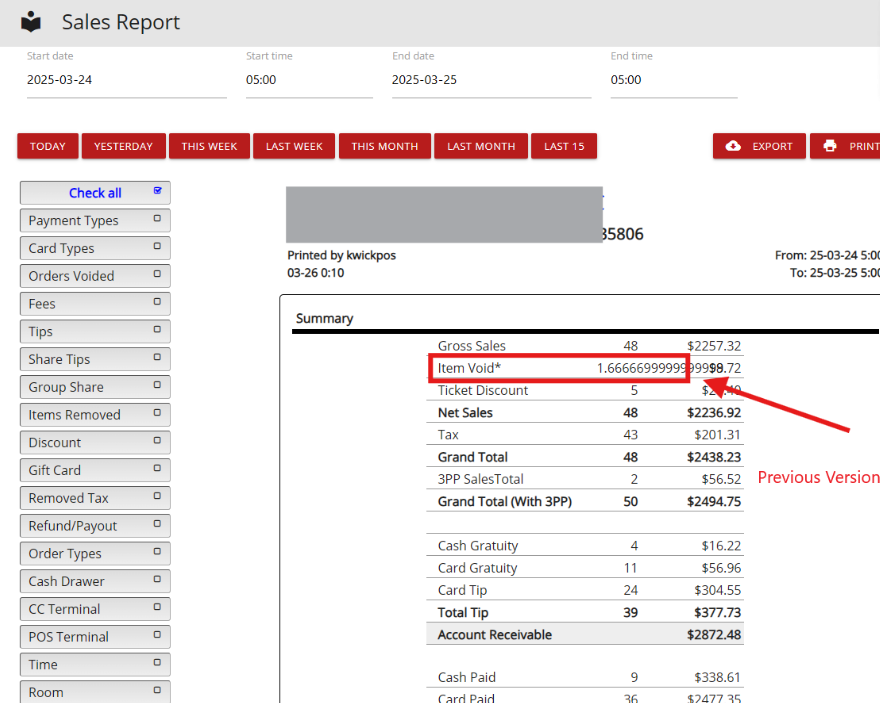The width and height of the screenshot is (880, 715).
Task: Click the app logo icon beside Sales Report
Action: [x=31, y=22]
